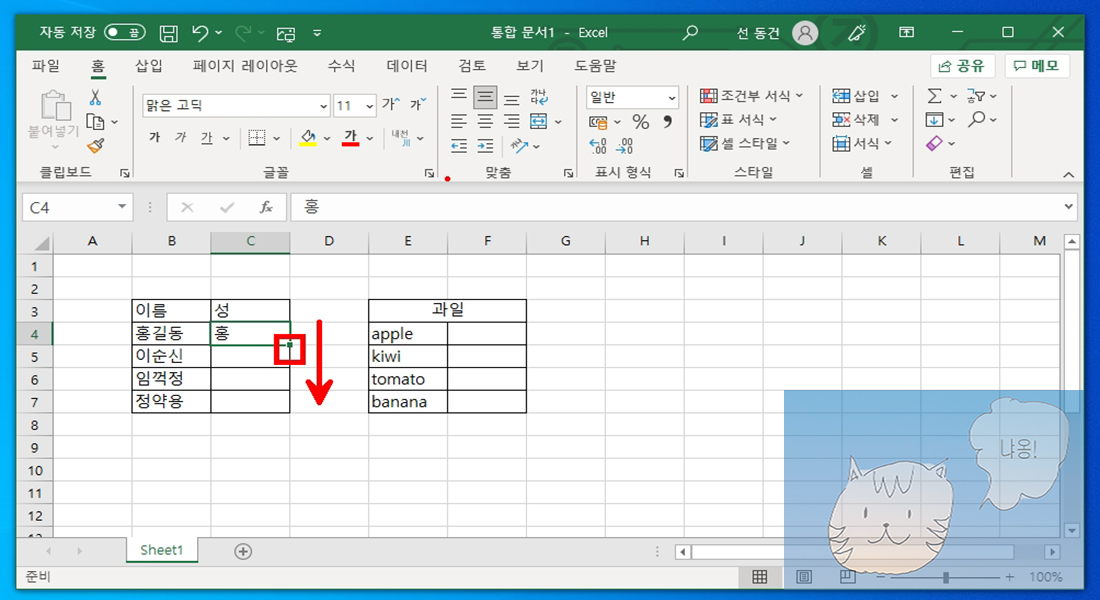Click the Cut scissors icon
The width and height of the screenshot is (1100, 600).
coord(95,98)
